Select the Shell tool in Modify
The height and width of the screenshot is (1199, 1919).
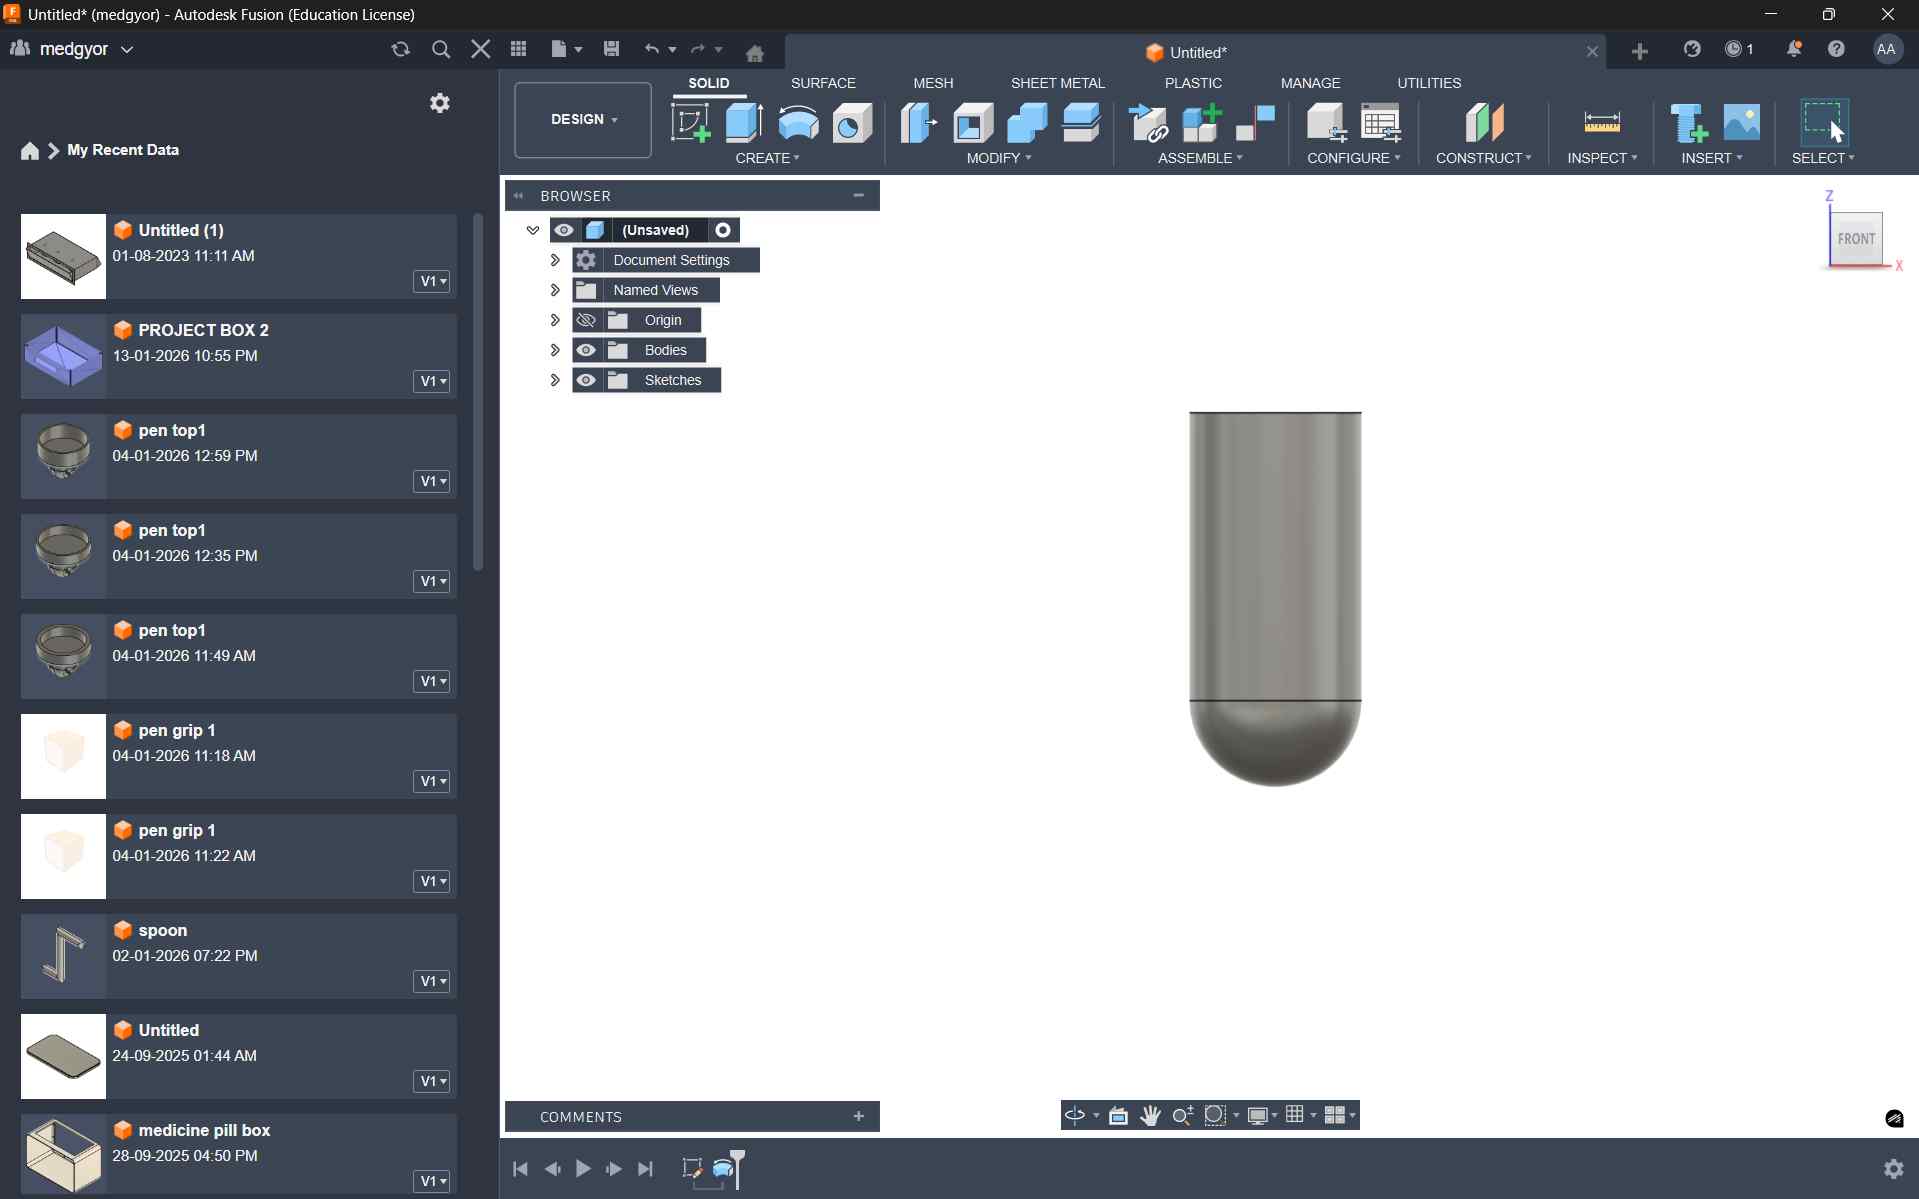tap(973, 123)
